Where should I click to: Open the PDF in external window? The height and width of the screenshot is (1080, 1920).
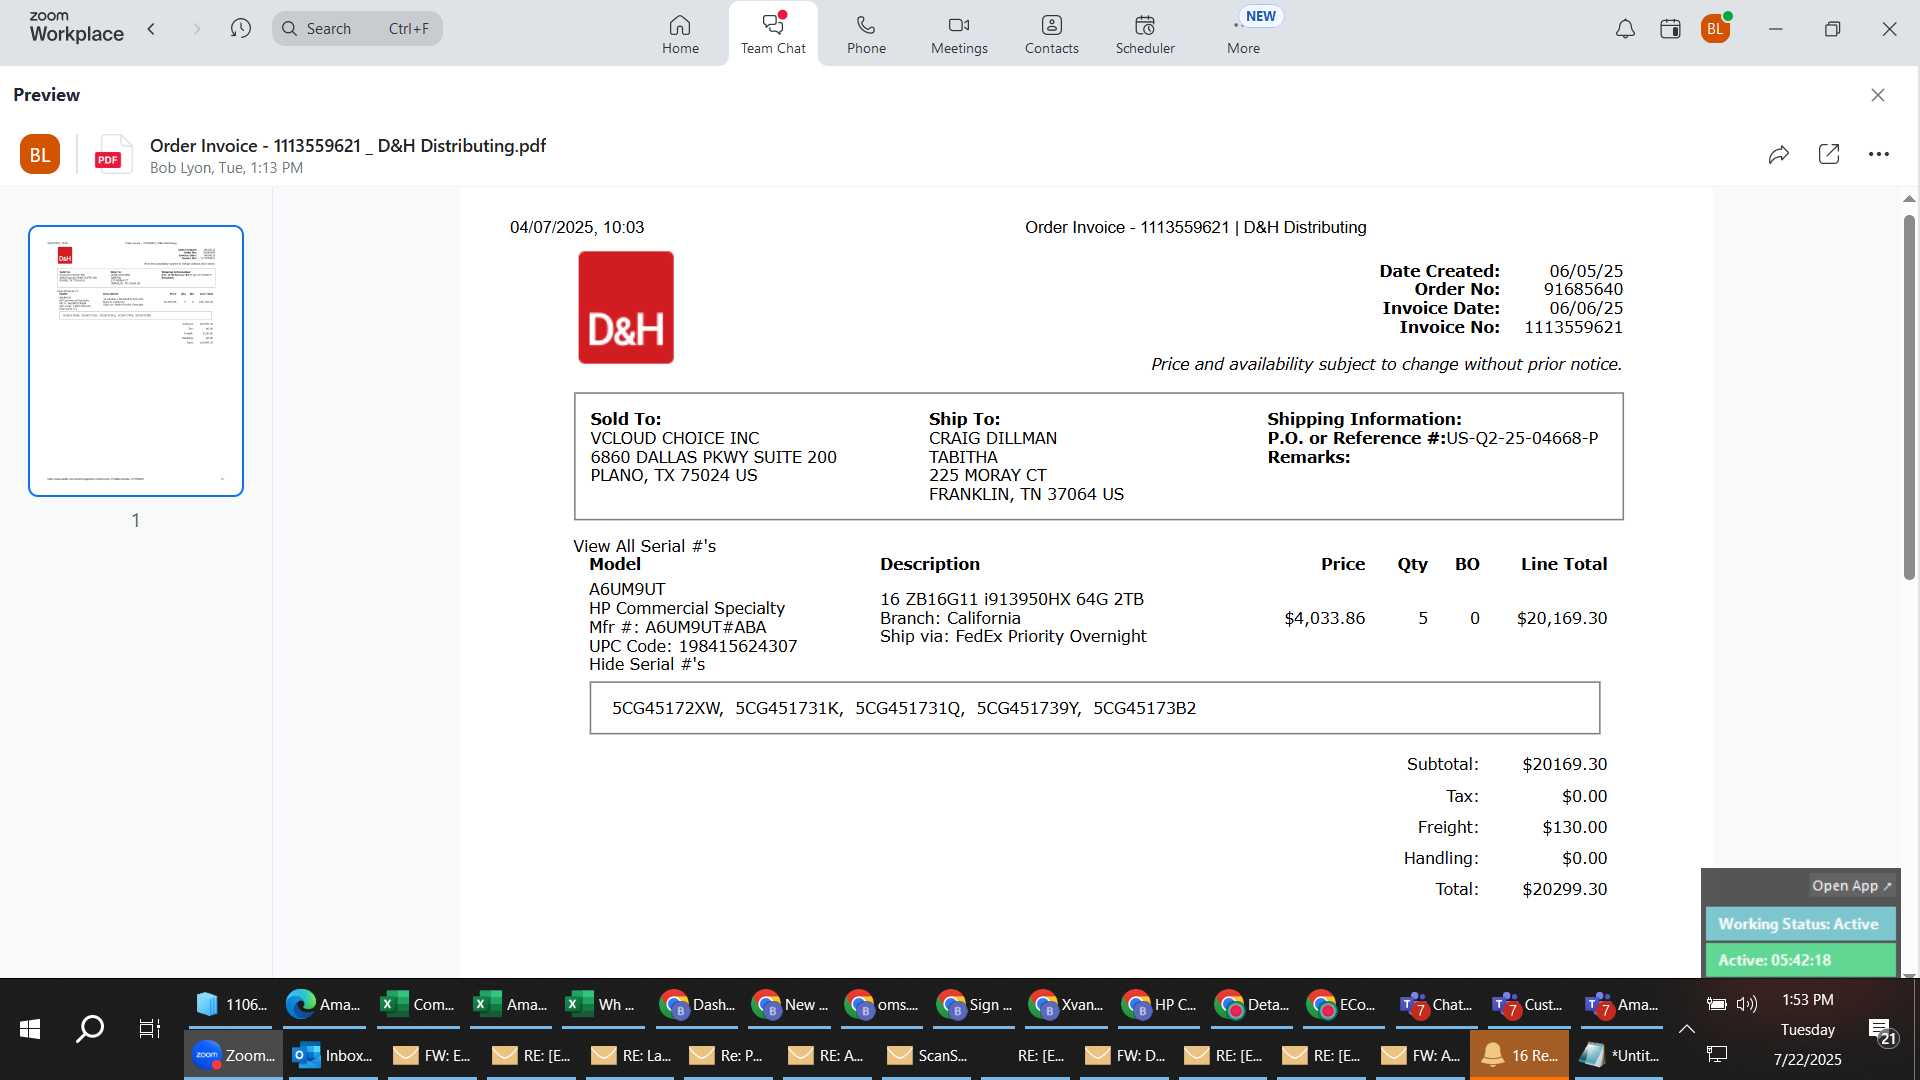[x=1829, y=154]
